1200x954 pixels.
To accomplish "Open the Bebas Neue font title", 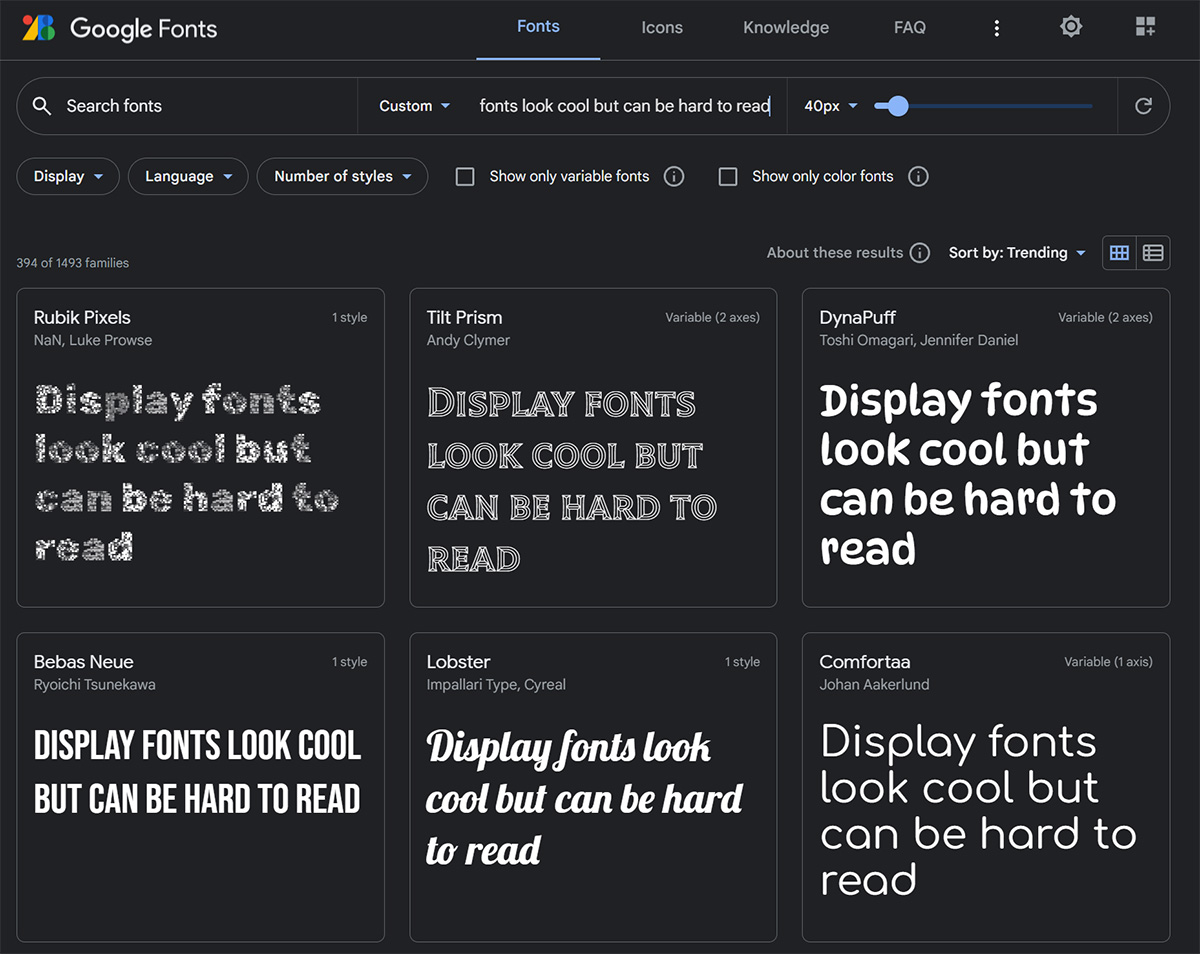I will (x=84, y=662).
